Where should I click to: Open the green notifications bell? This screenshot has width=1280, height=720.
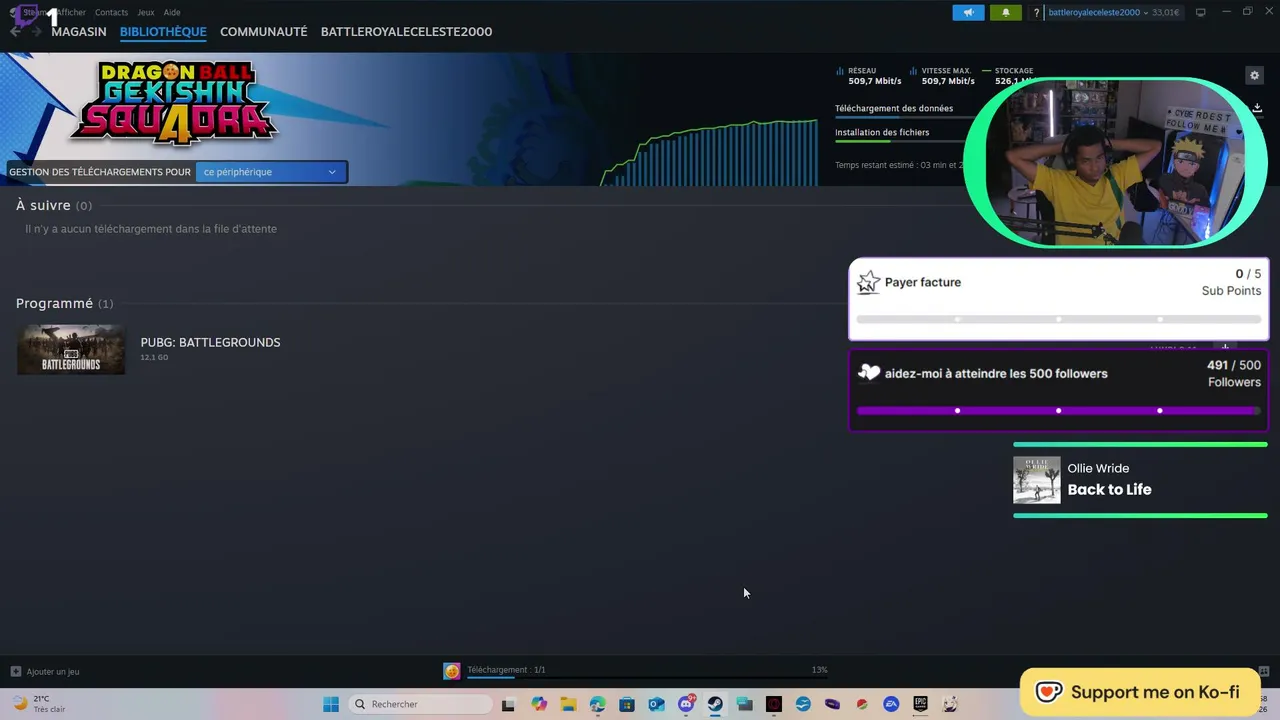point(1005,12)
